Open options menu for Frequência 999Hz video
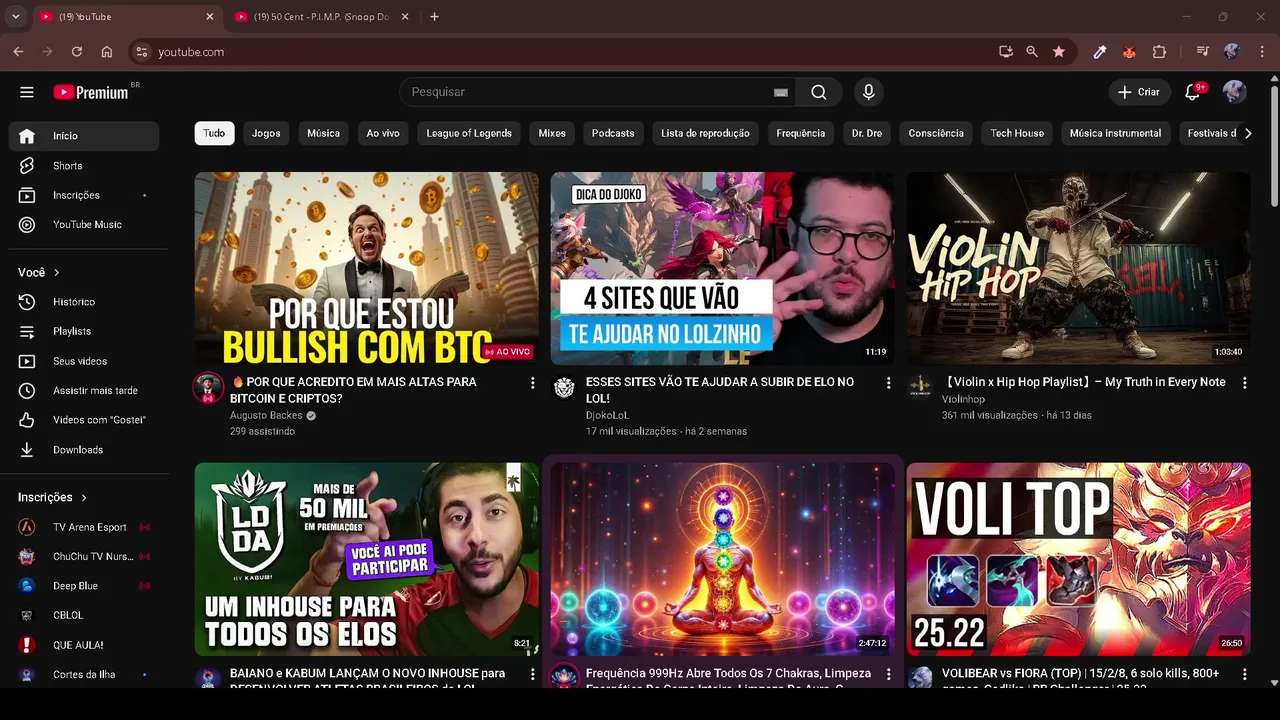Screen dimensions: 1280x720 [888, 675]
